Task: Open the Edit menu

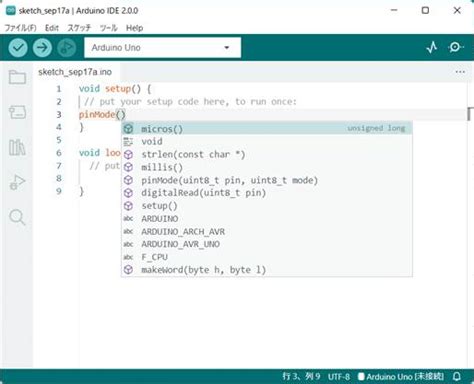Action: (x=52, y=28)
